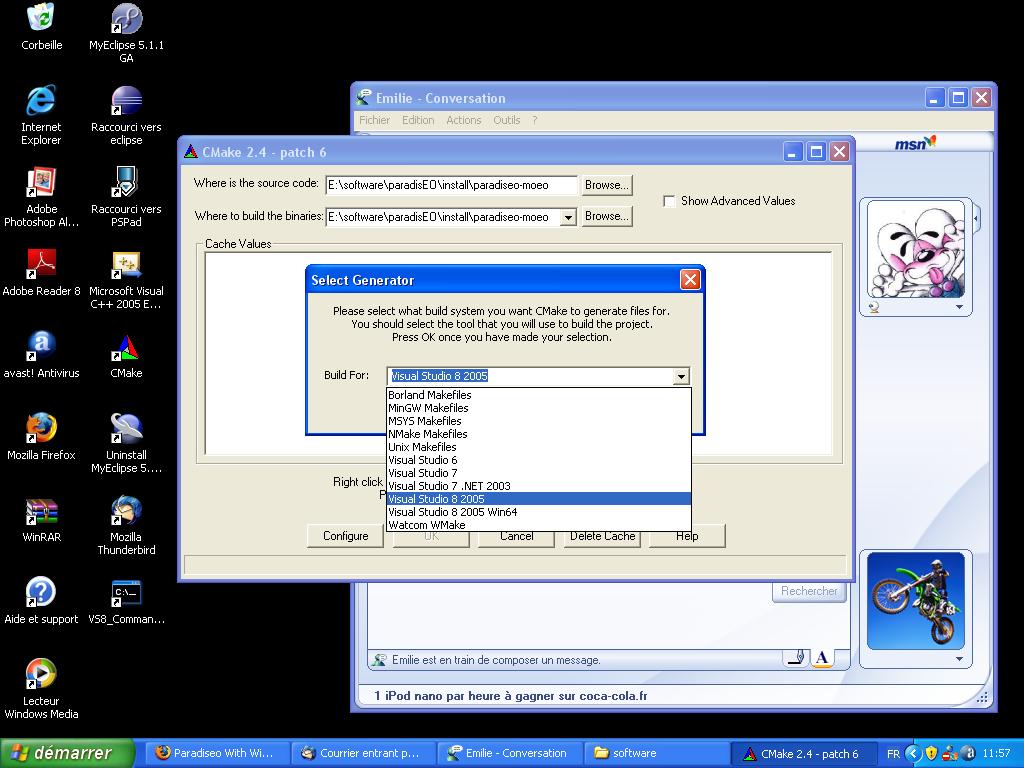Open Mozilla Thunderbird desktop icon
This screenshot has width=1024, height=768.
pyautogui.click(x=126, y=512)
